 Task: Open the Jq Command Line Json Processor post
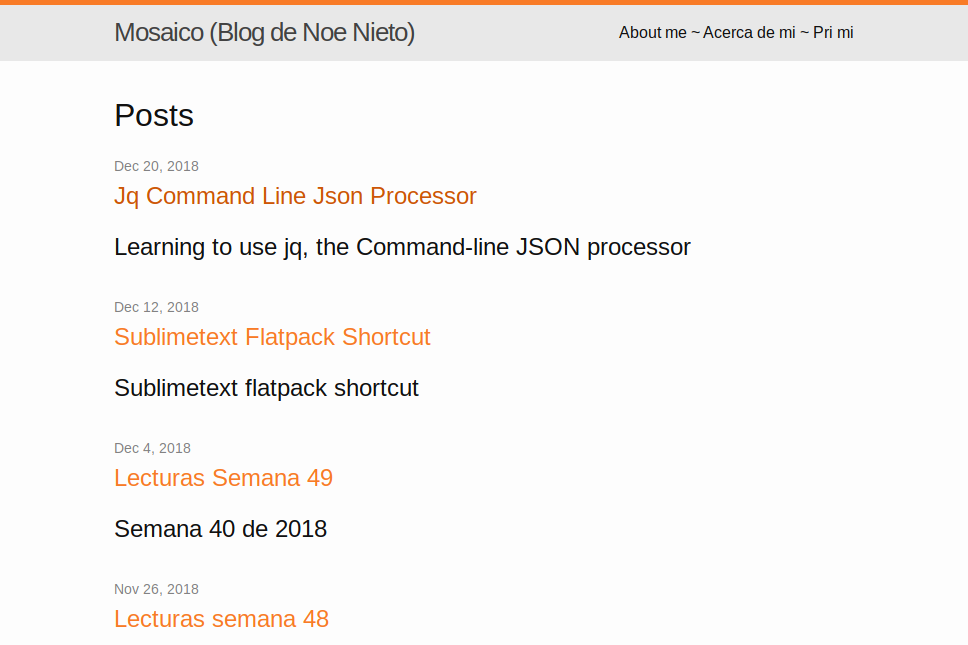(295, 196)
